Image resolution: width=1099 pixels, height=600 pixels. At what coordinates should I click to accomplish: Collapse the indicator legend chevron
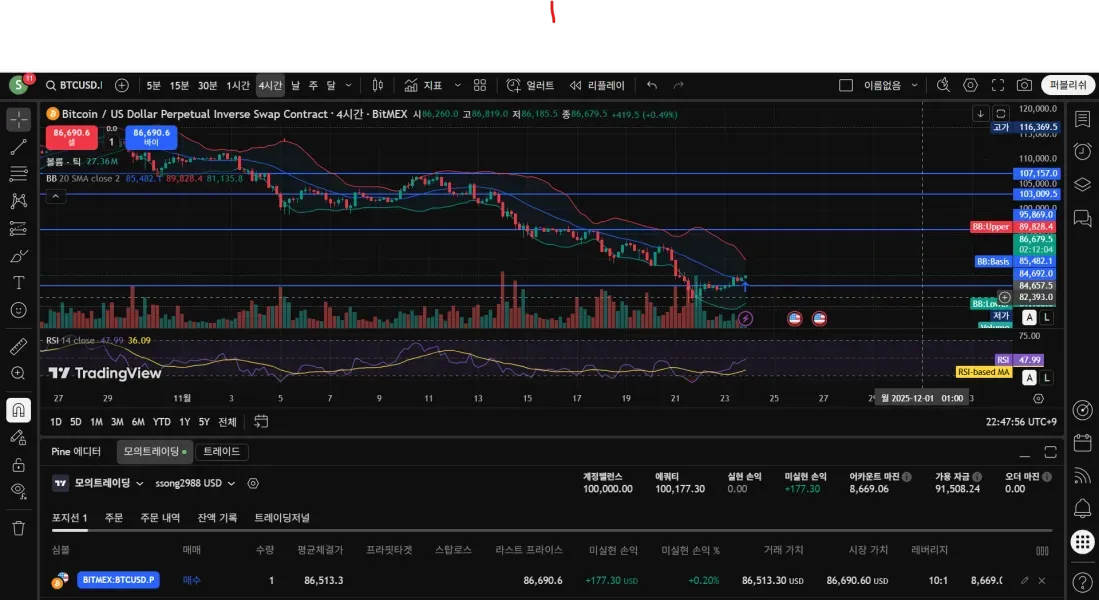tap(55, 197)
